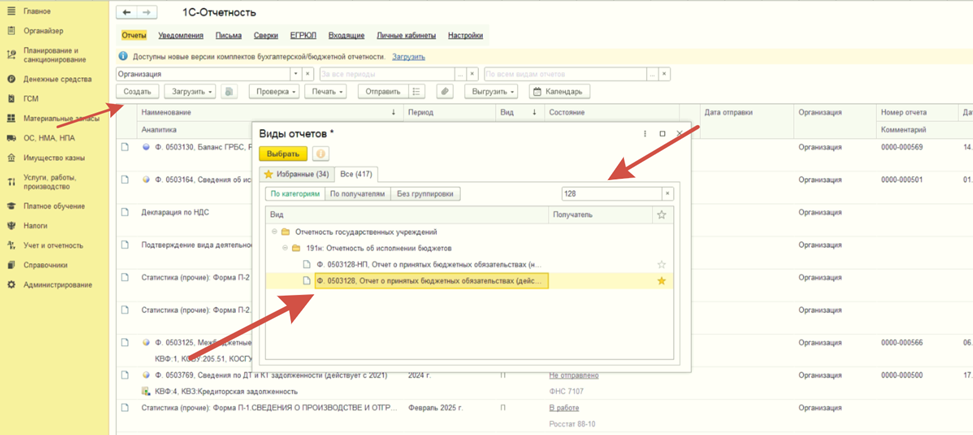Open the Календарь button
This screenshot has height=435, width=973.
(559, 91)
